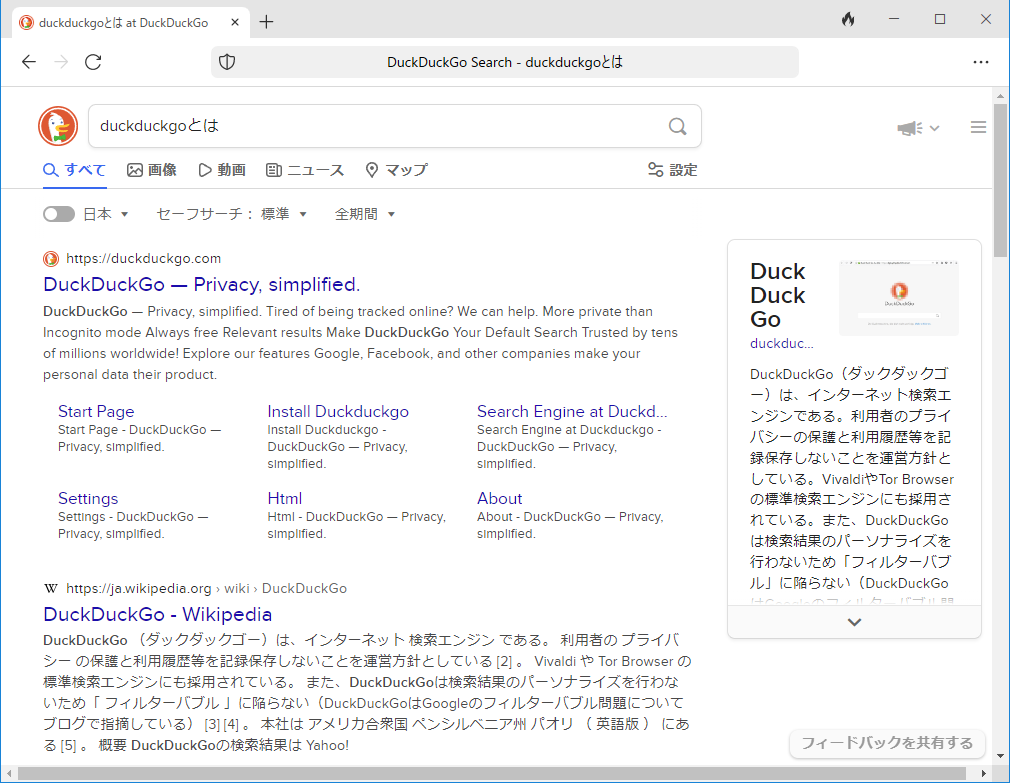This screenshot has height=783, width=1010.
Task: Open the Settings sitelink
Action: point(88,498)
